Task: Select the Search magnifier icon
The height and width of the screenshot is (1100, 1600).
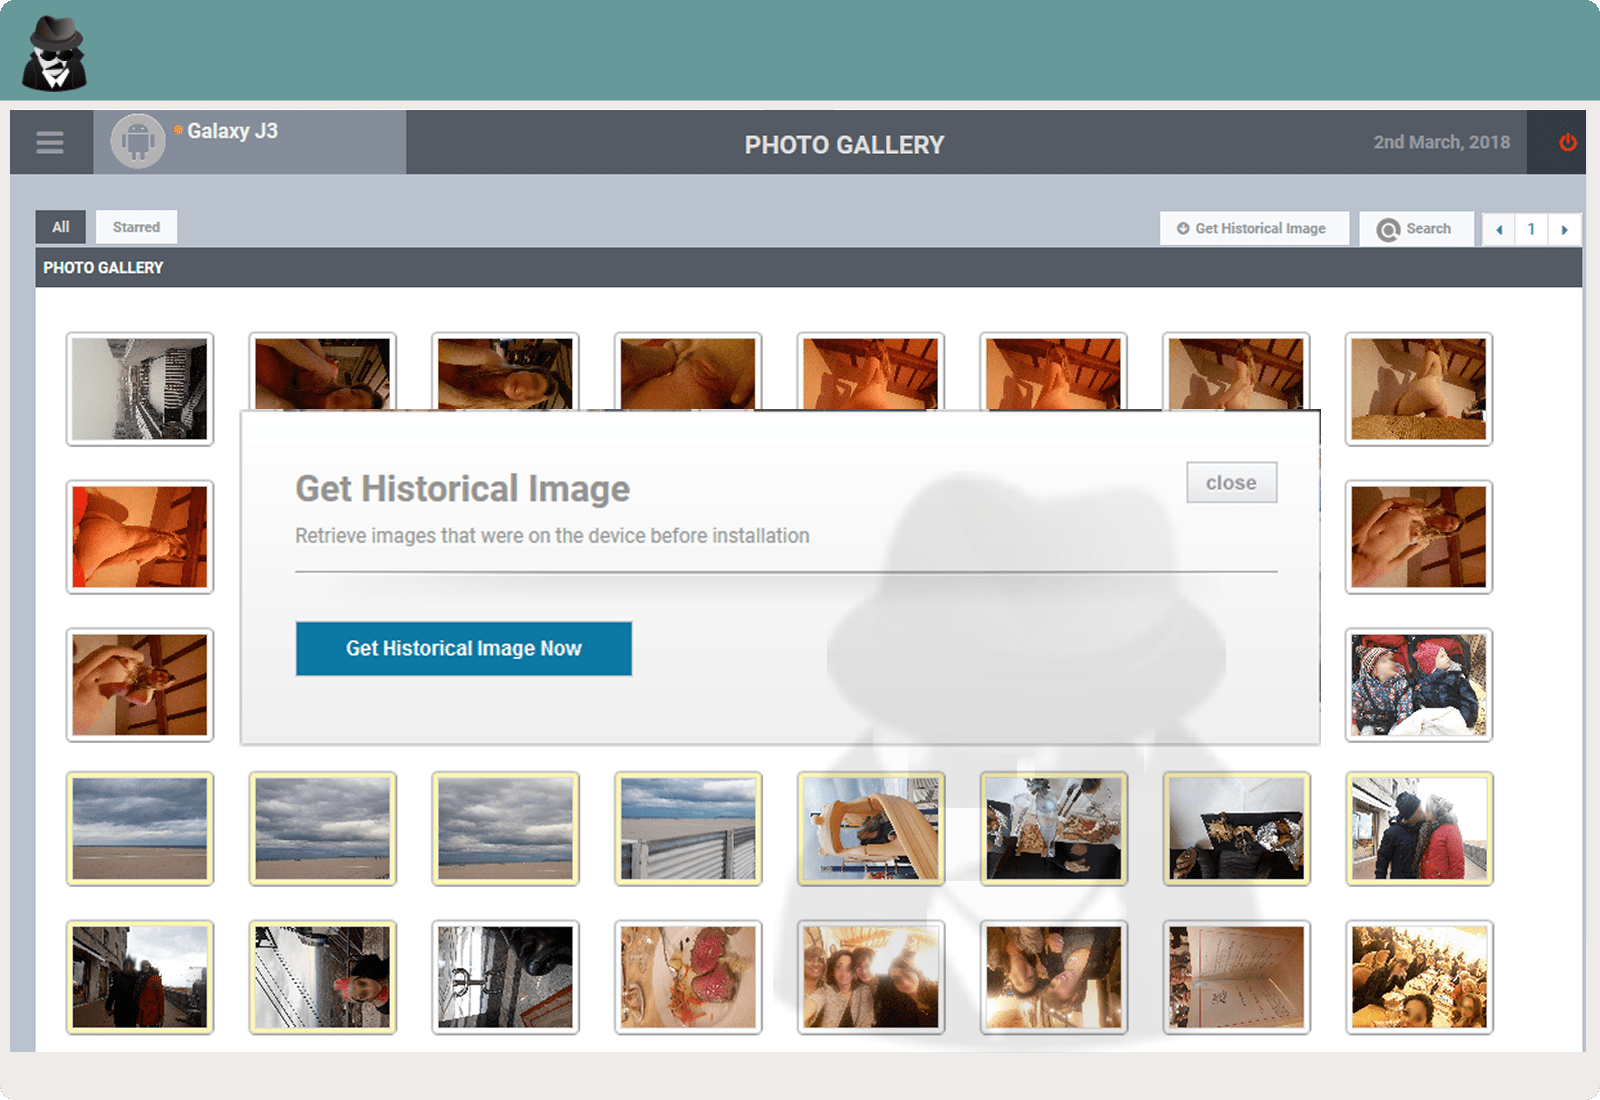Action: pyautogui.click(x=1390, y=228)
